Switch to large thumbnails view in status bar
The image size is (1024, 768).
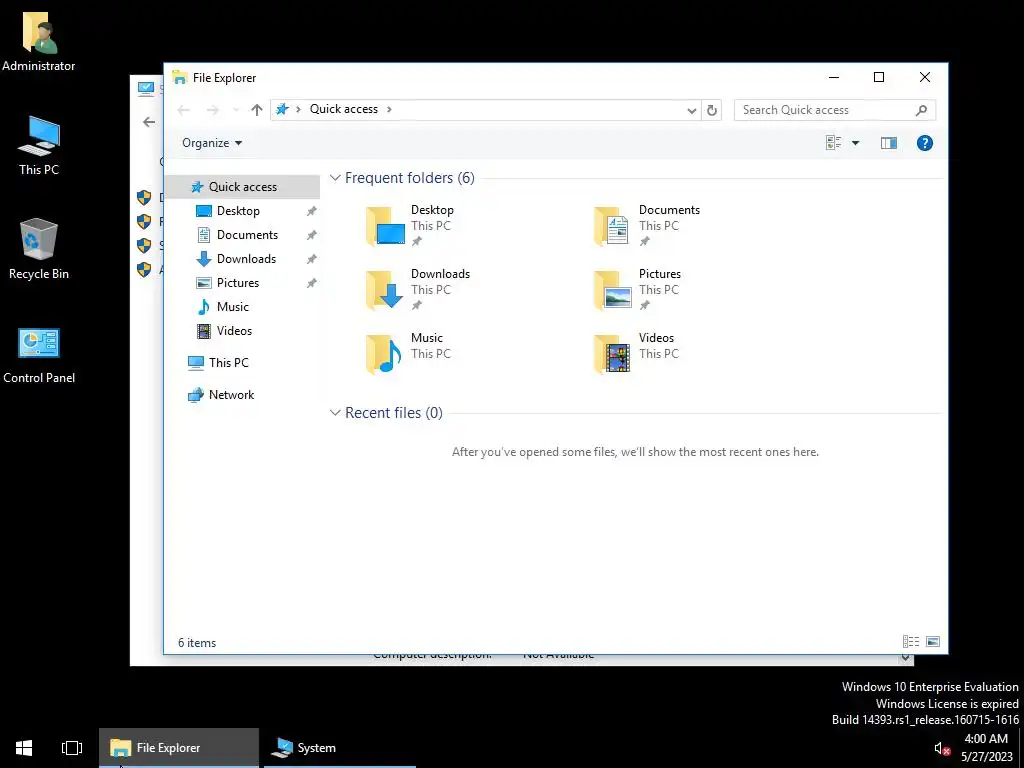click(933, 642)
